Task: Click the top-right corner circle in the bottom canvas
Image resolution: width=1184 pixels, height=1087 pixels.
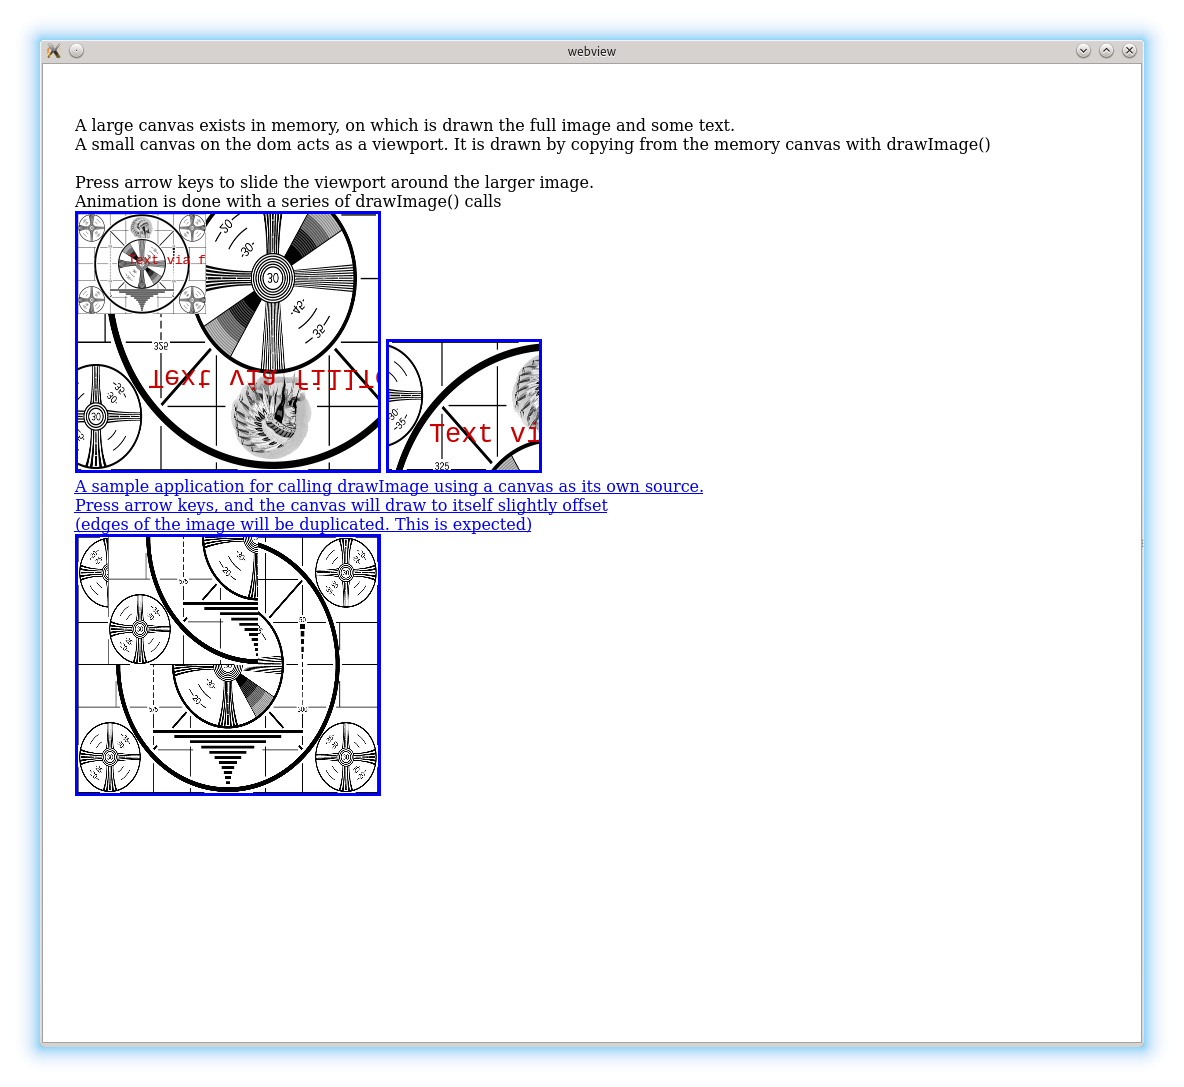Action: click(346, 573)
